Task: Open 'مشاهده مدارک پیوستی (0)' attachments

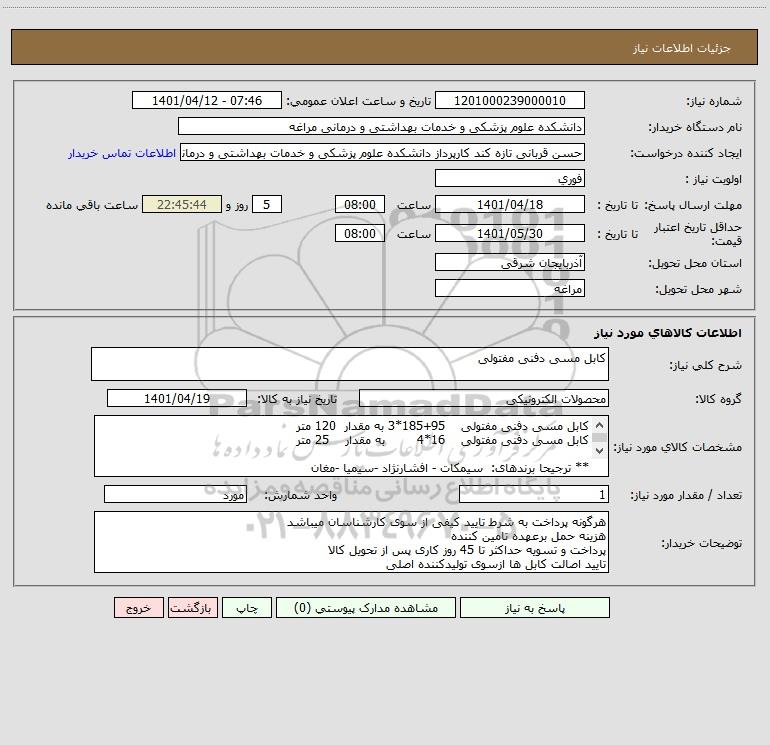Action: tap(366, 608)
